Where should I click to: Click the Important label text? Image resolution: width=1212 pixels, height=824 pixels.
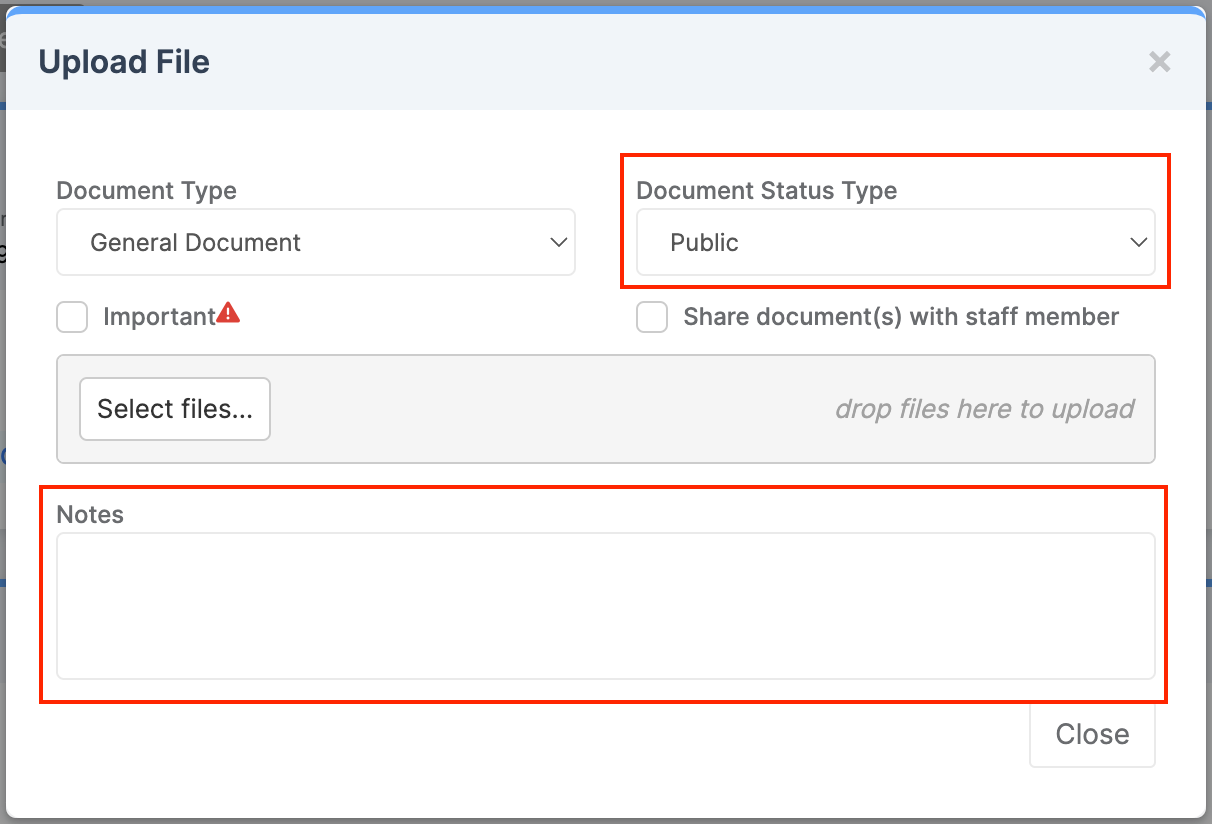click(159, 316)
